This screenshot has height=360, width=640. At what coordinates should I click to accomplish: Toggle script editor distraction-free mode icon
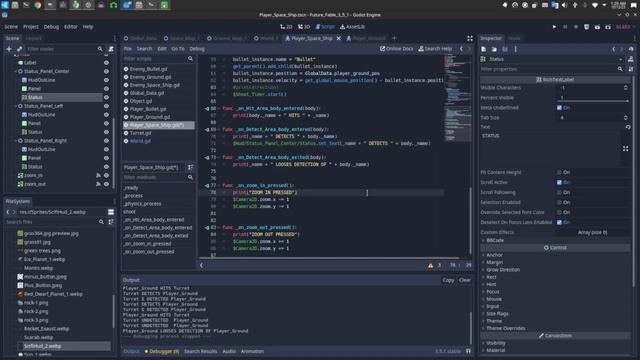pos(470,38)
